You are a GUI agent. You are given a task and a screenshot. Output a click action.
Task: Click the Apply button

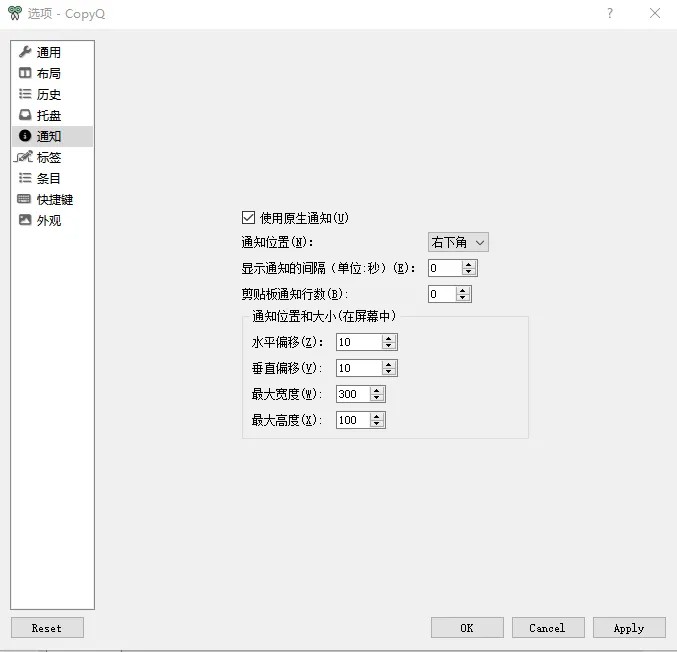coord(629,628)
